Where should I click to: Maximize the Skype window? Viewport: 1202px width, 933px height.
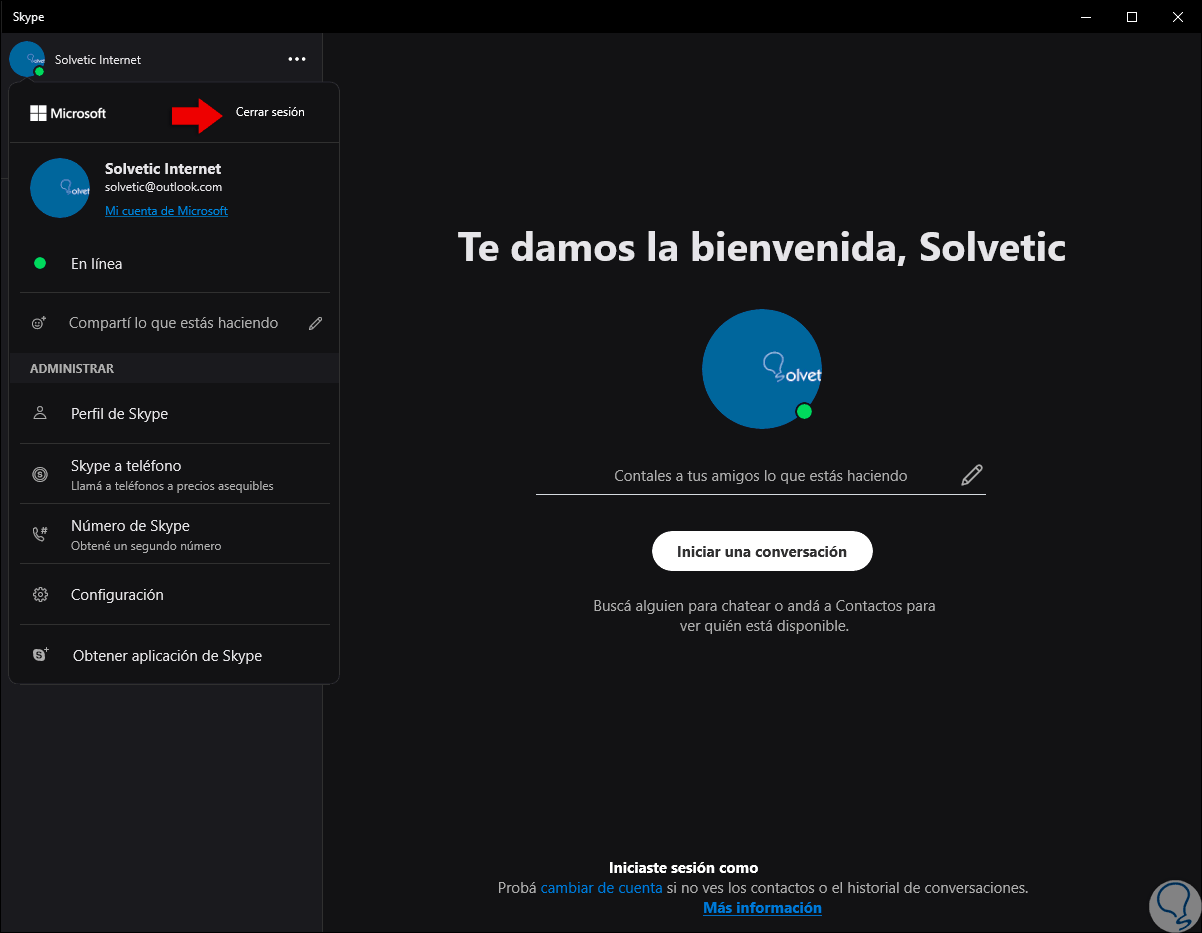click(x=1131, y=16)
